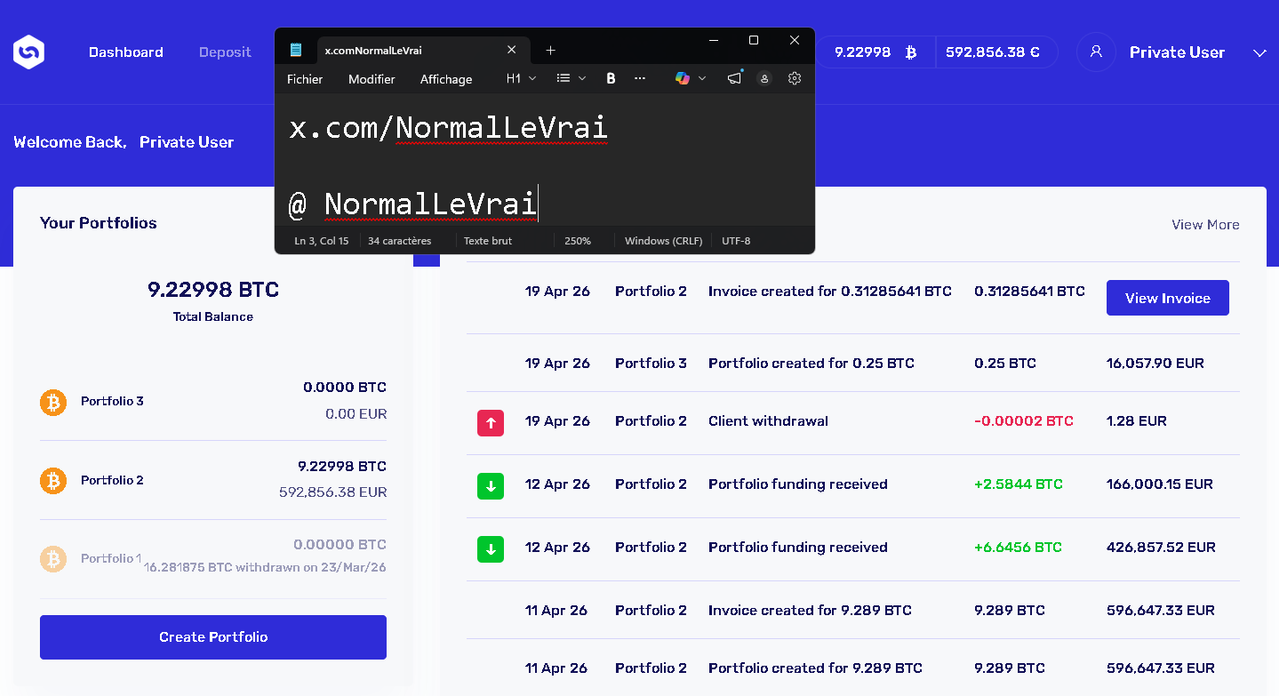Viewport: 1279px width, 696px height.
Task: Expand the Copilot dropdown arrow in Notepad
Action: [x=702, y=78]
